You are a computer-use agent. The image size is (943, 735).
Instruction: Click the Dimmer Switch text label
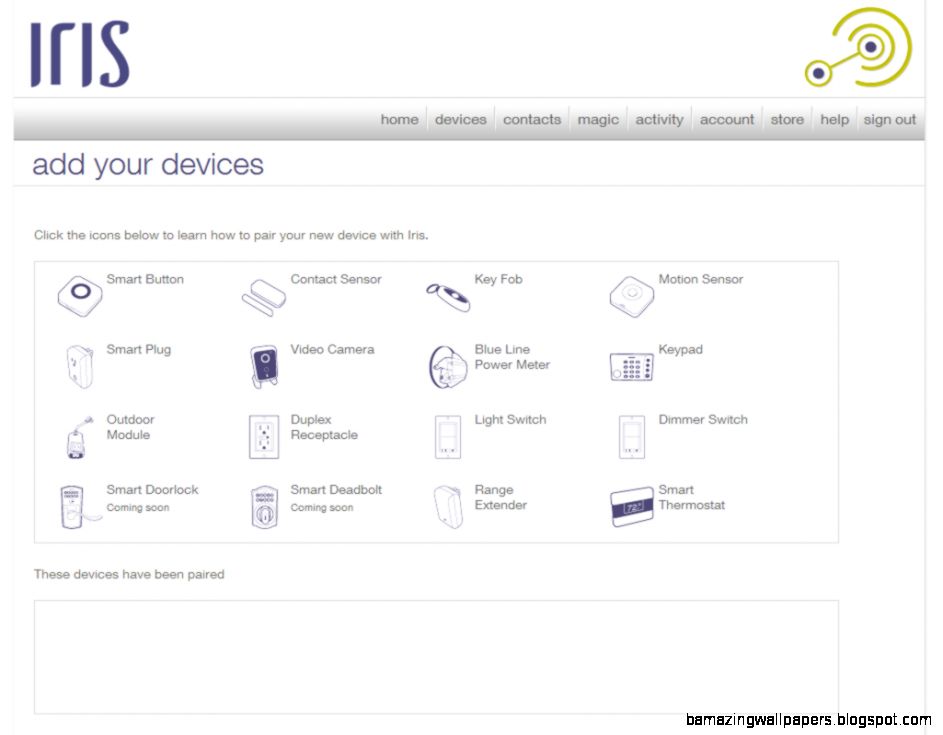click(703, 419)
